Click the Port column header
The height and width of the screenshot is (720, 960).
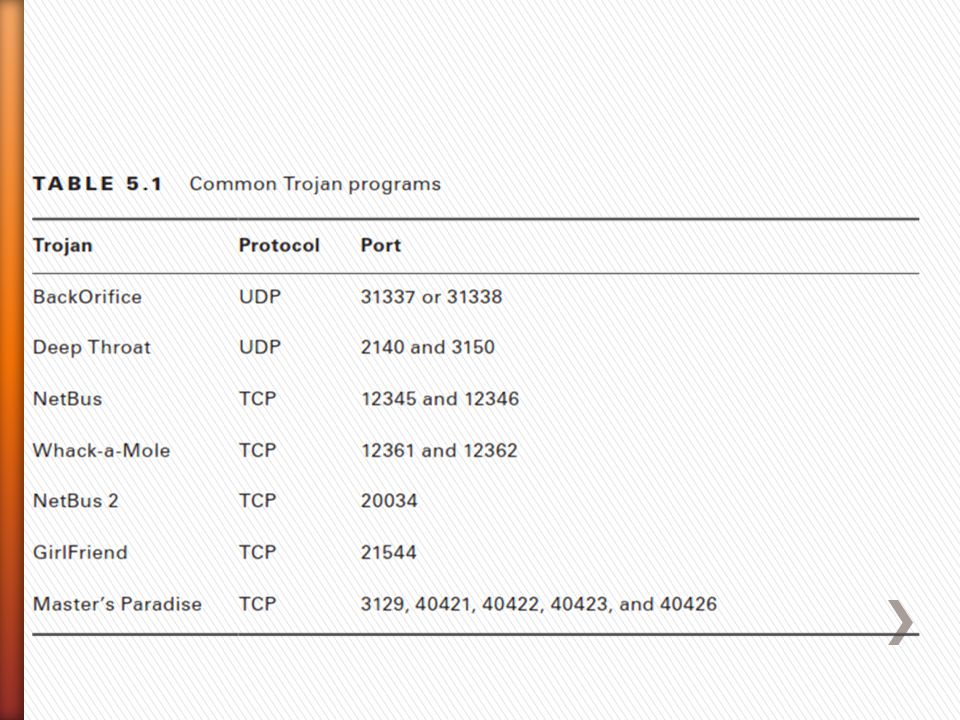(381, 246)
